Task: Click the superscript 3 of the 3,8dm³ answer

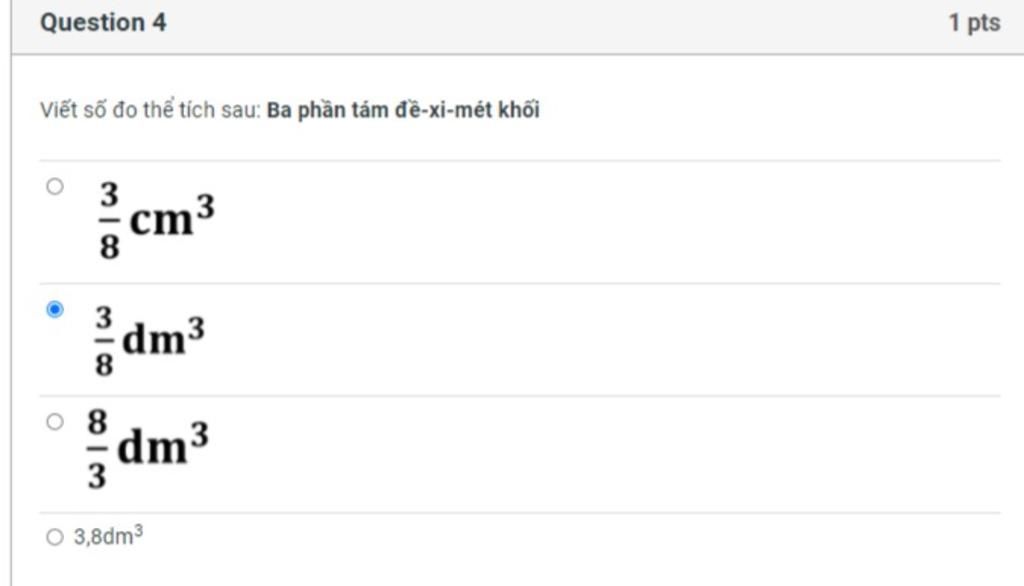Action: coord(138,532)
